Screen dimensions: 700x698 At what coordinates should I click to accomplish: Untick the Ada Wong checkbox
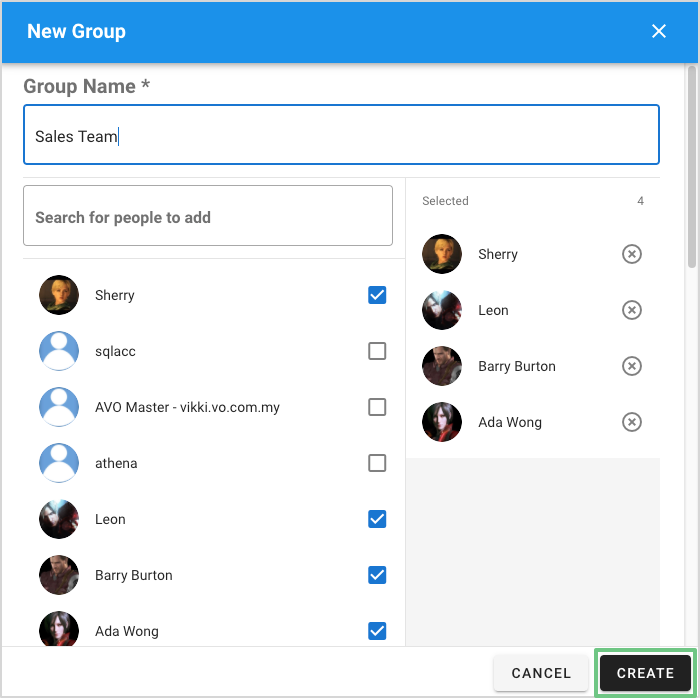377,631
